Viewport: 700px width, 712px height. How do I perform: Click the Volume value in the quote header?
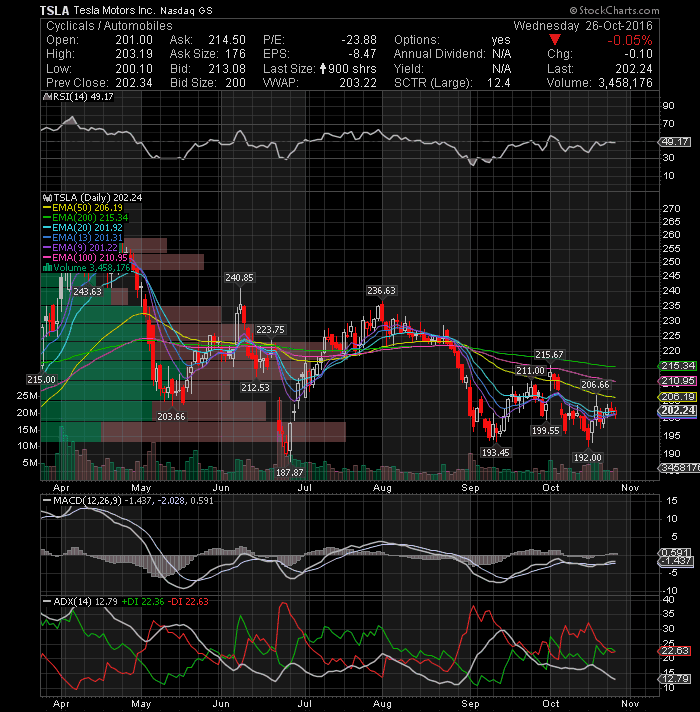tap(625, 83)
